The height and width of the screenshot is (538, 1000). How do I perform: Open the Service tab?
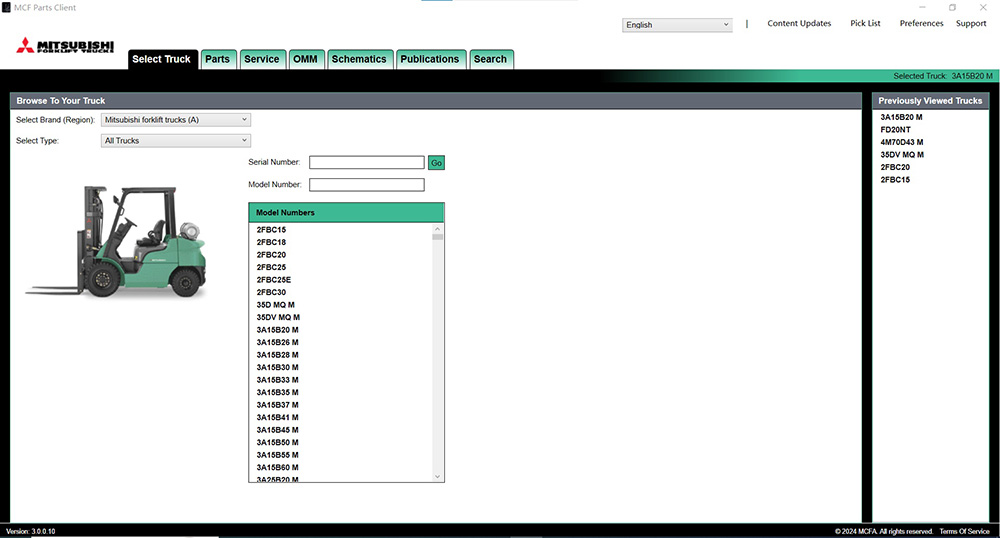[x=262, y=59]
